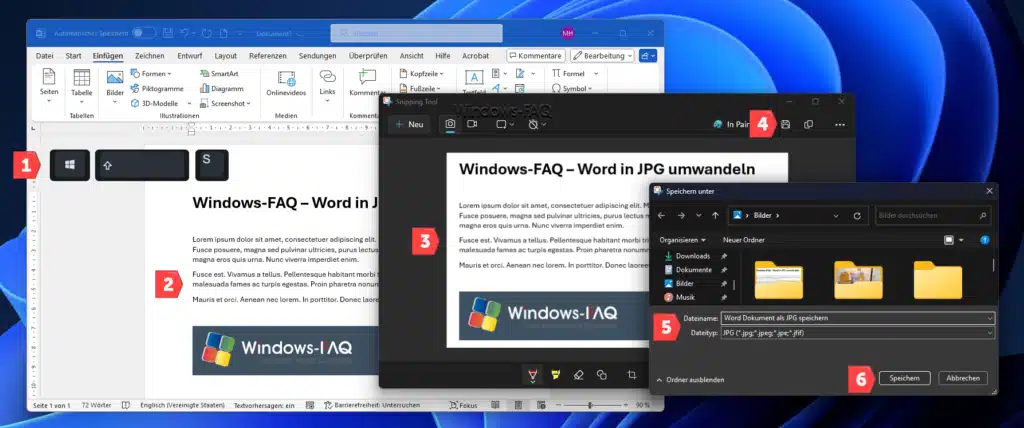Click the Bilder durchsuchen search field
The height and width of the screenshot is (428, 1024).
933,215
